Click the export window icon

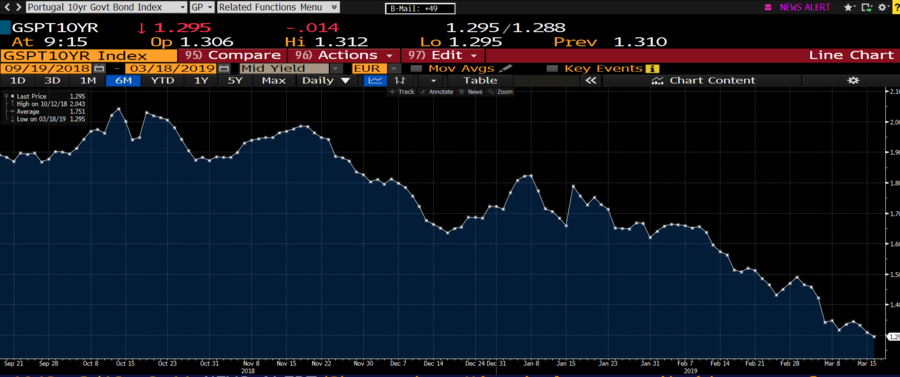[x=867, y=7]
